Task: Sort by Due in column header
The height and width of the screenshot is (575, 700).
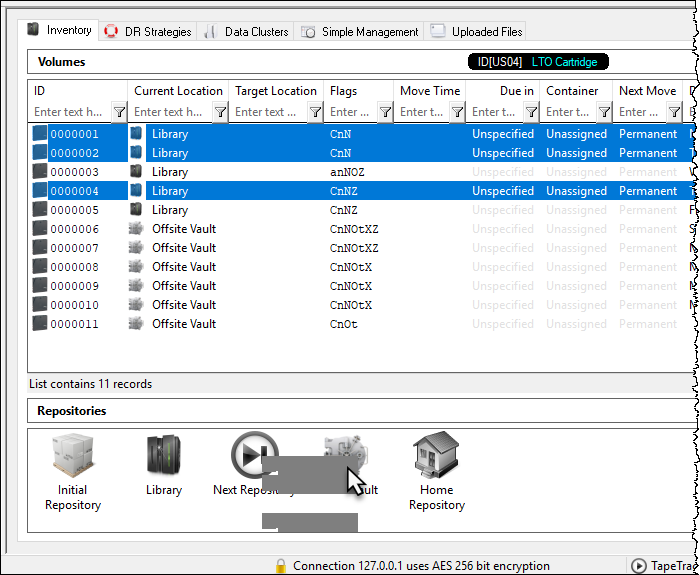Action: pos(503,91)
